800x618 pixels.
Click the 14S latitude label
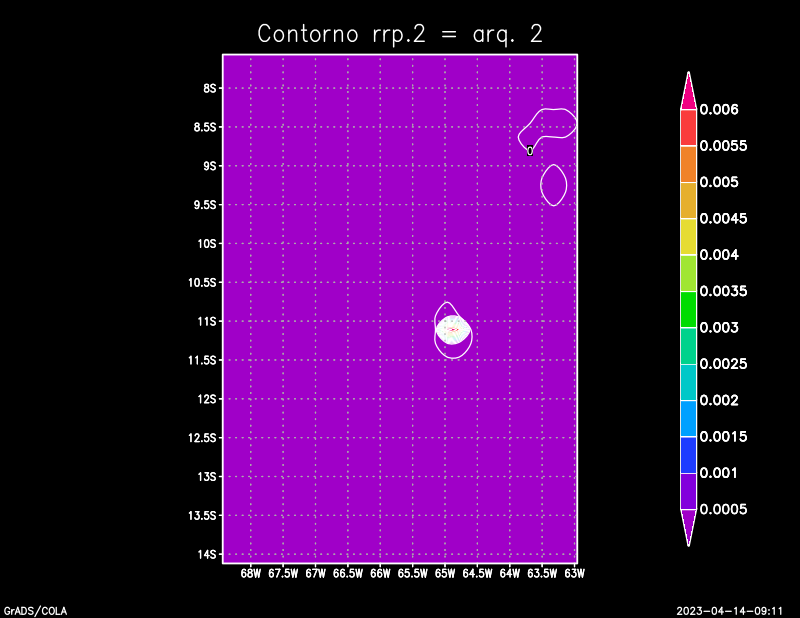(x=207, y=555)
